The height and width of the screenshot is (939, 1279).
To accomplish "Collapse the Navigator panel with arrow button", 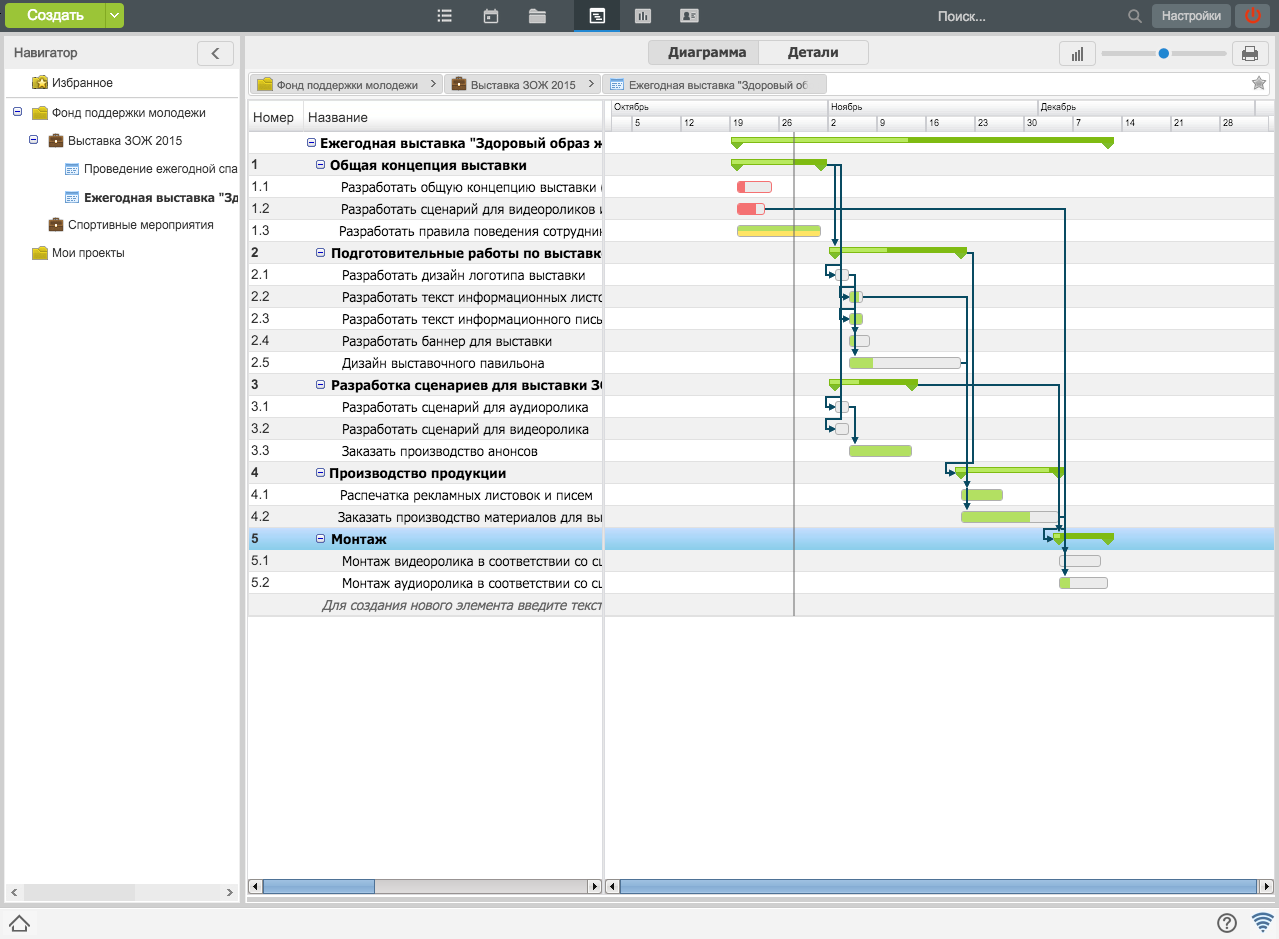I will tap(215, 53).
